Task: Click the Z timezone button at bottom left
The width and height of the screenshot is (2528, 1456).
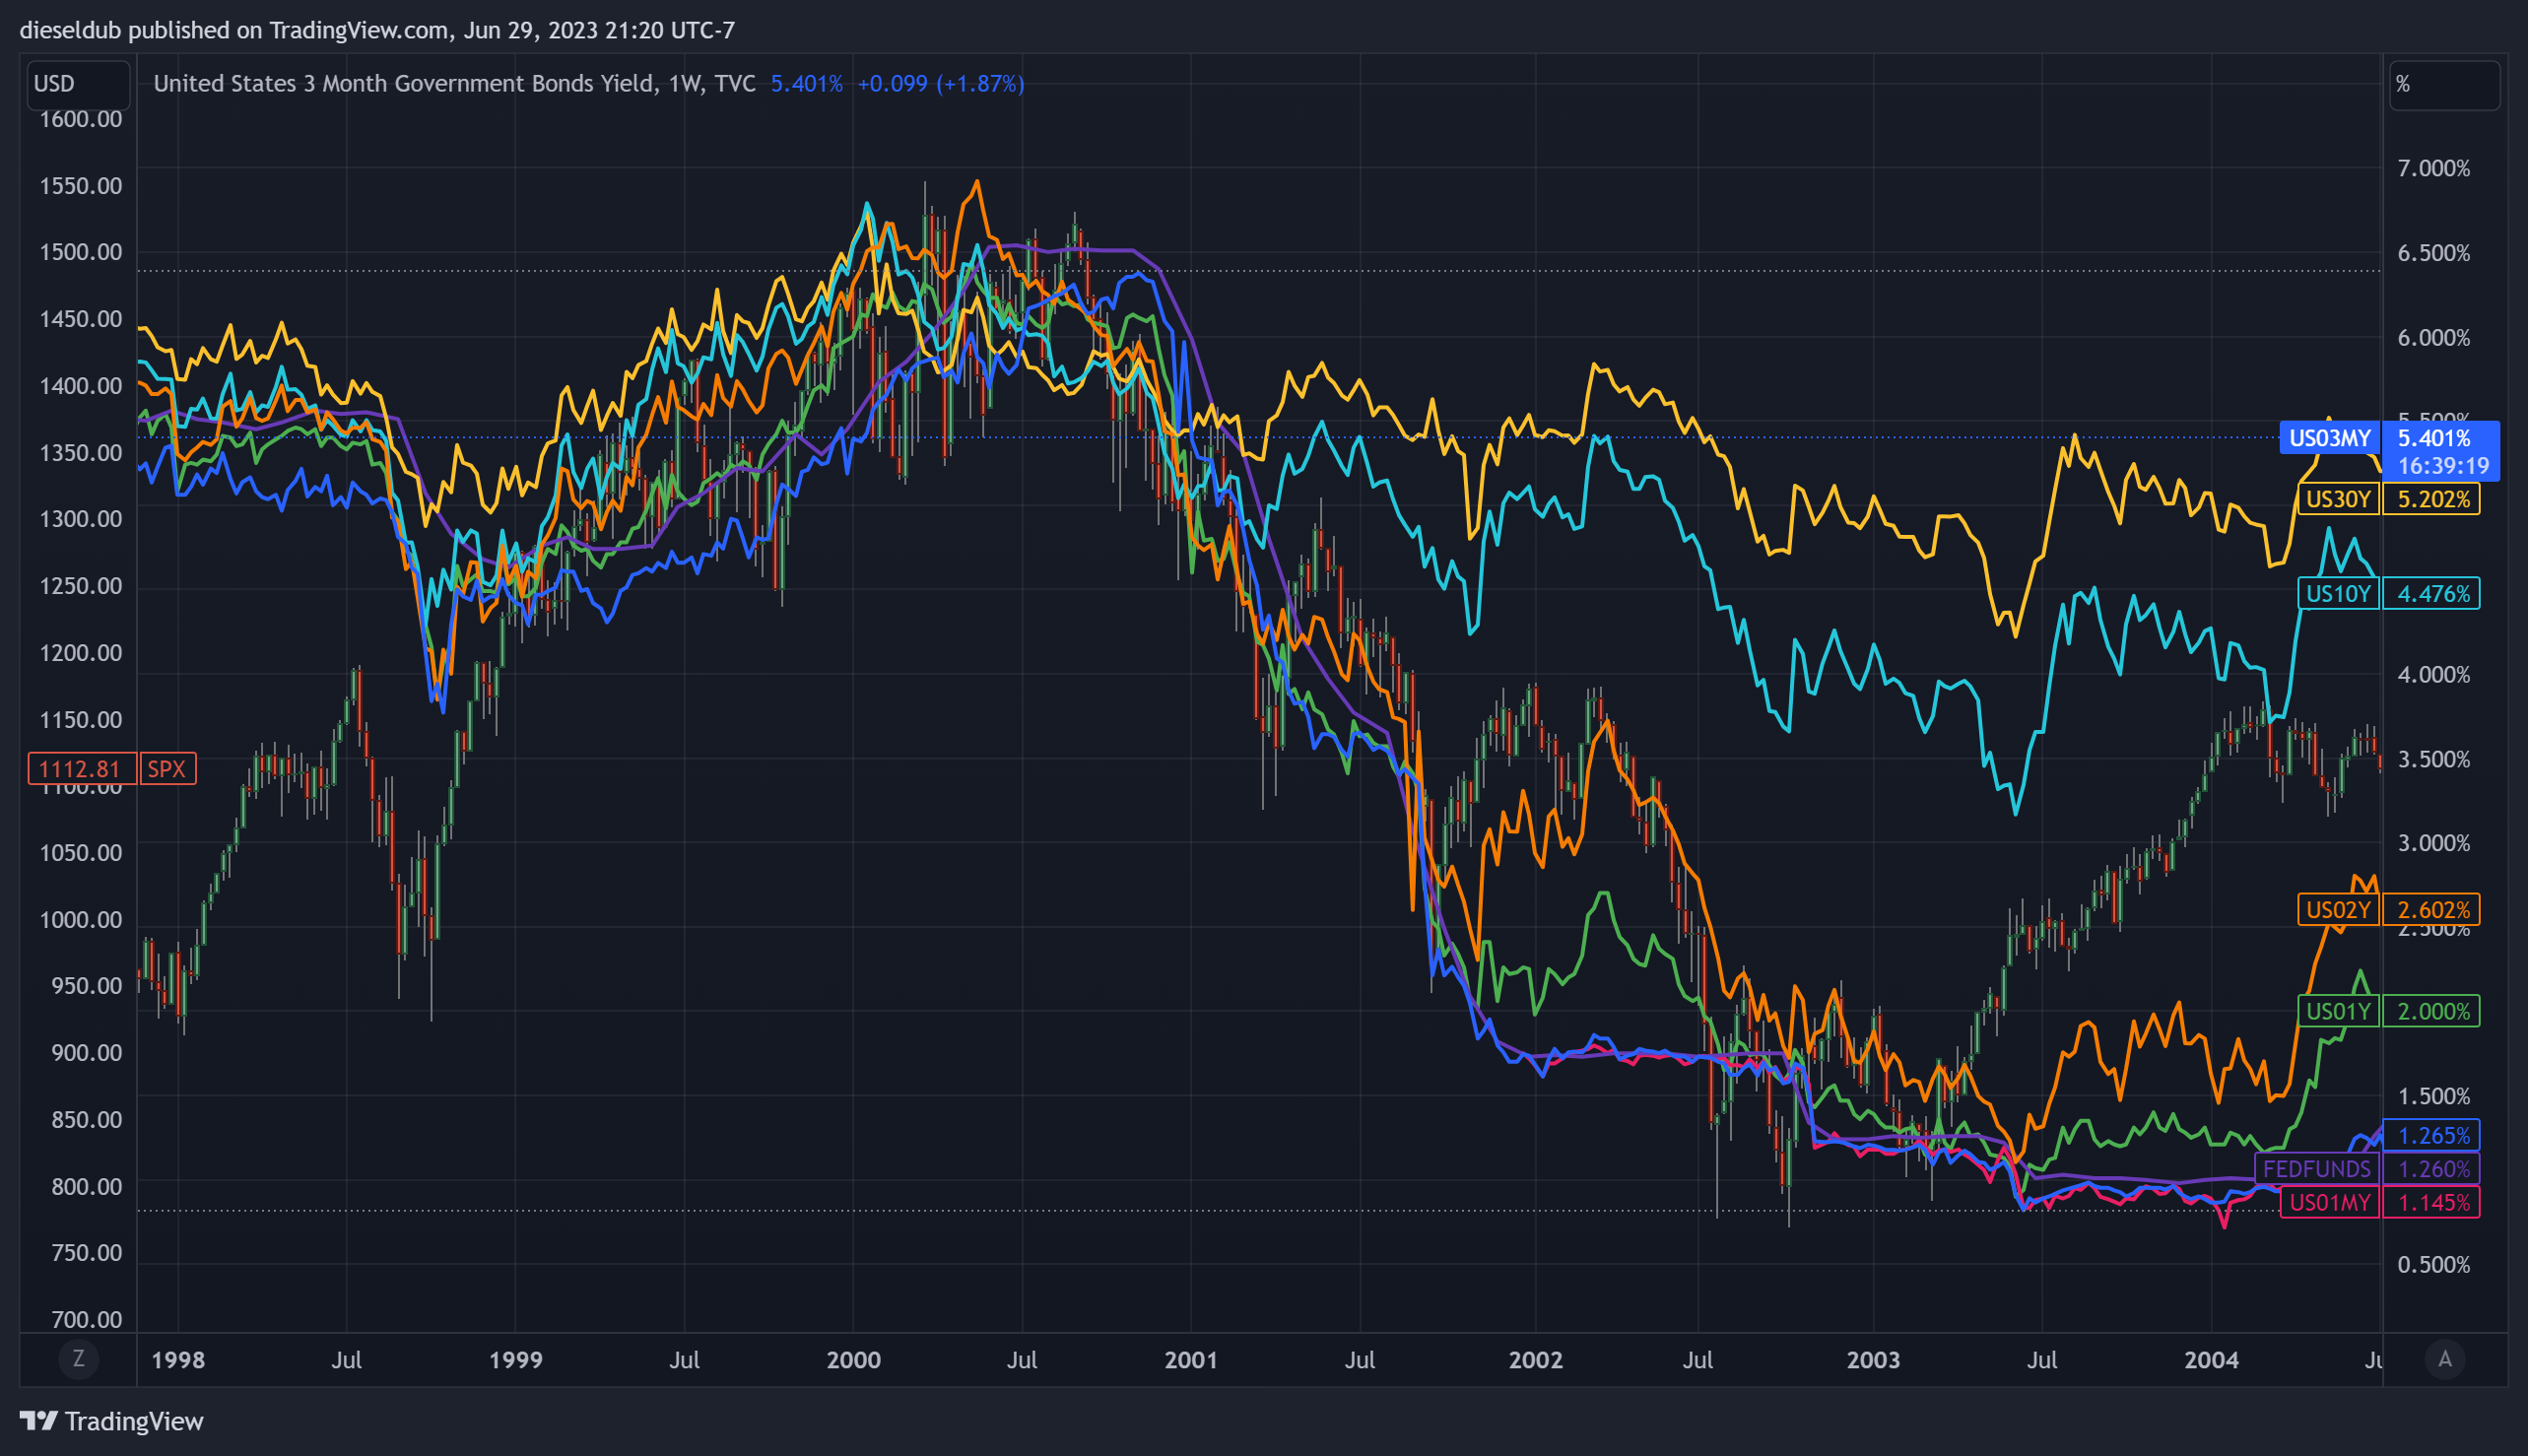Action: (x=78, y=1359)
